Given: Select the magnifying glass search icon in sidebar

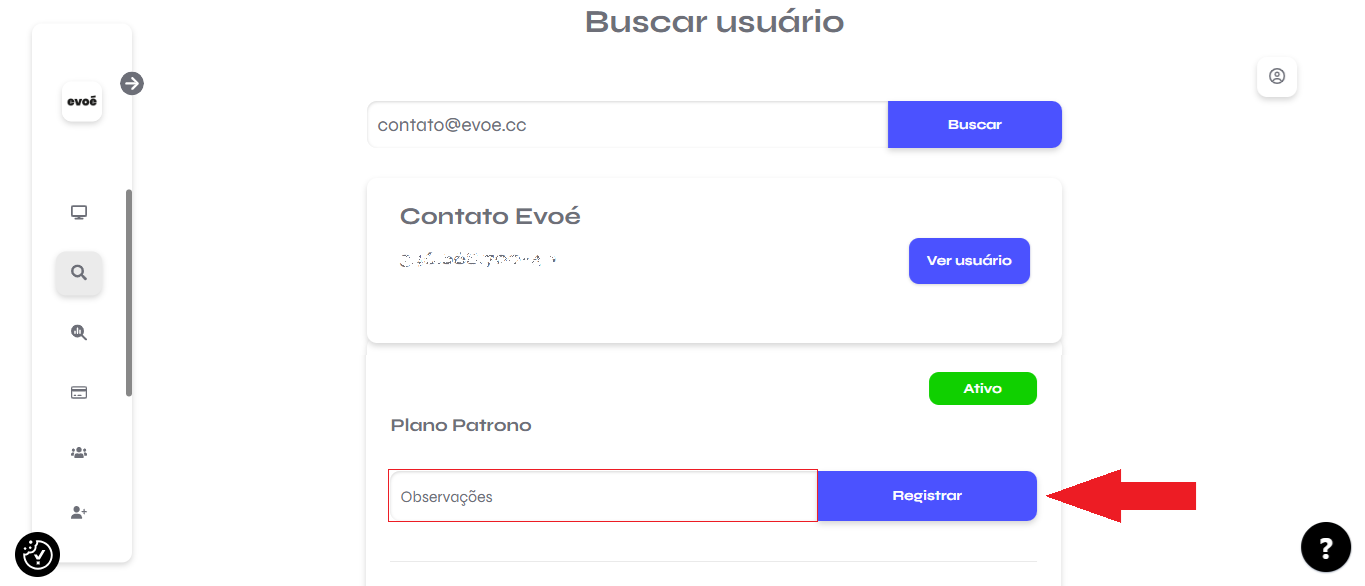Looking at the screenshot, I should (79, 273).
